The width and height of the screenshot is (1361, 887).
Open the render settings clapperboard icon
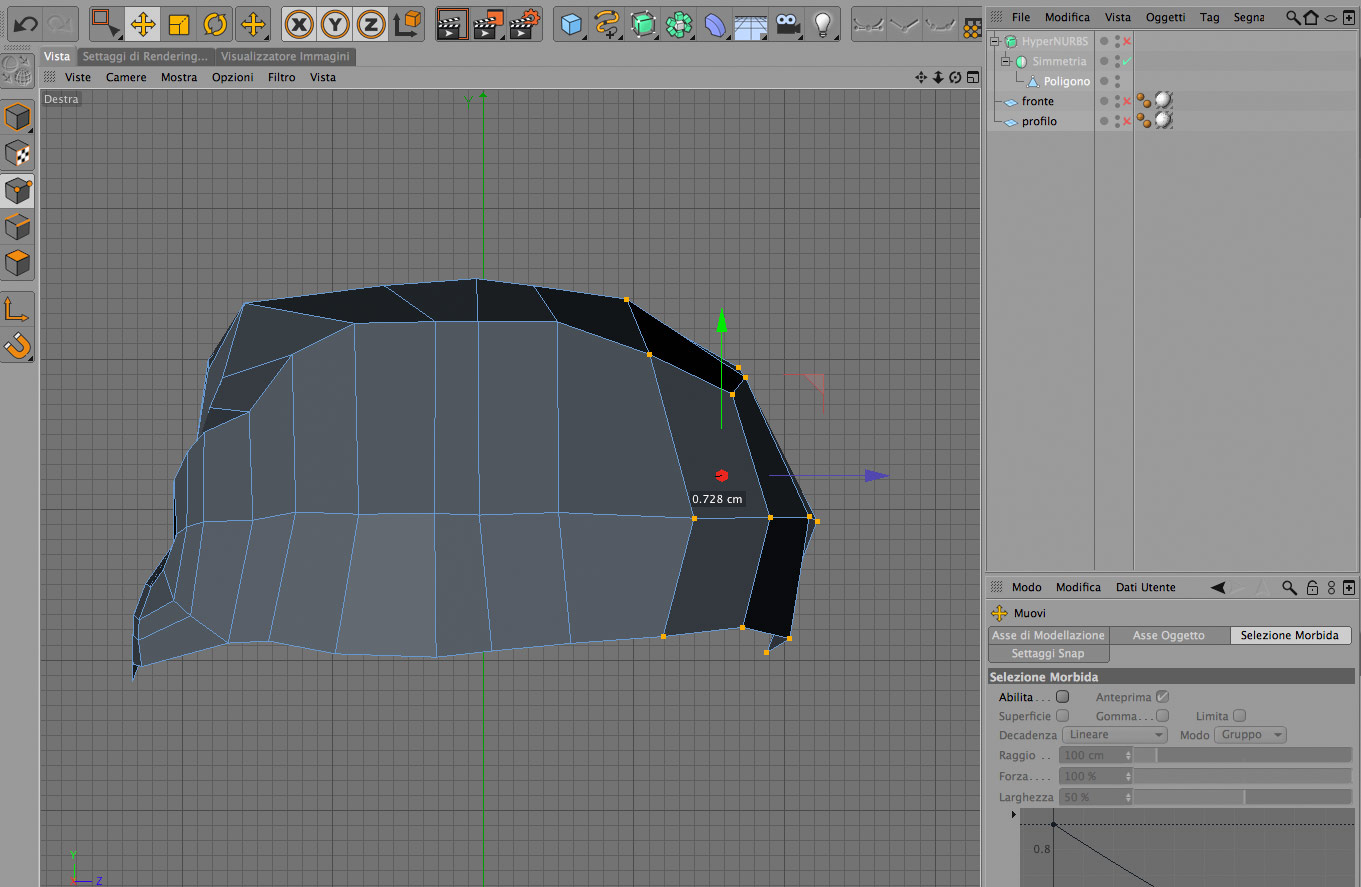[523, 24]
